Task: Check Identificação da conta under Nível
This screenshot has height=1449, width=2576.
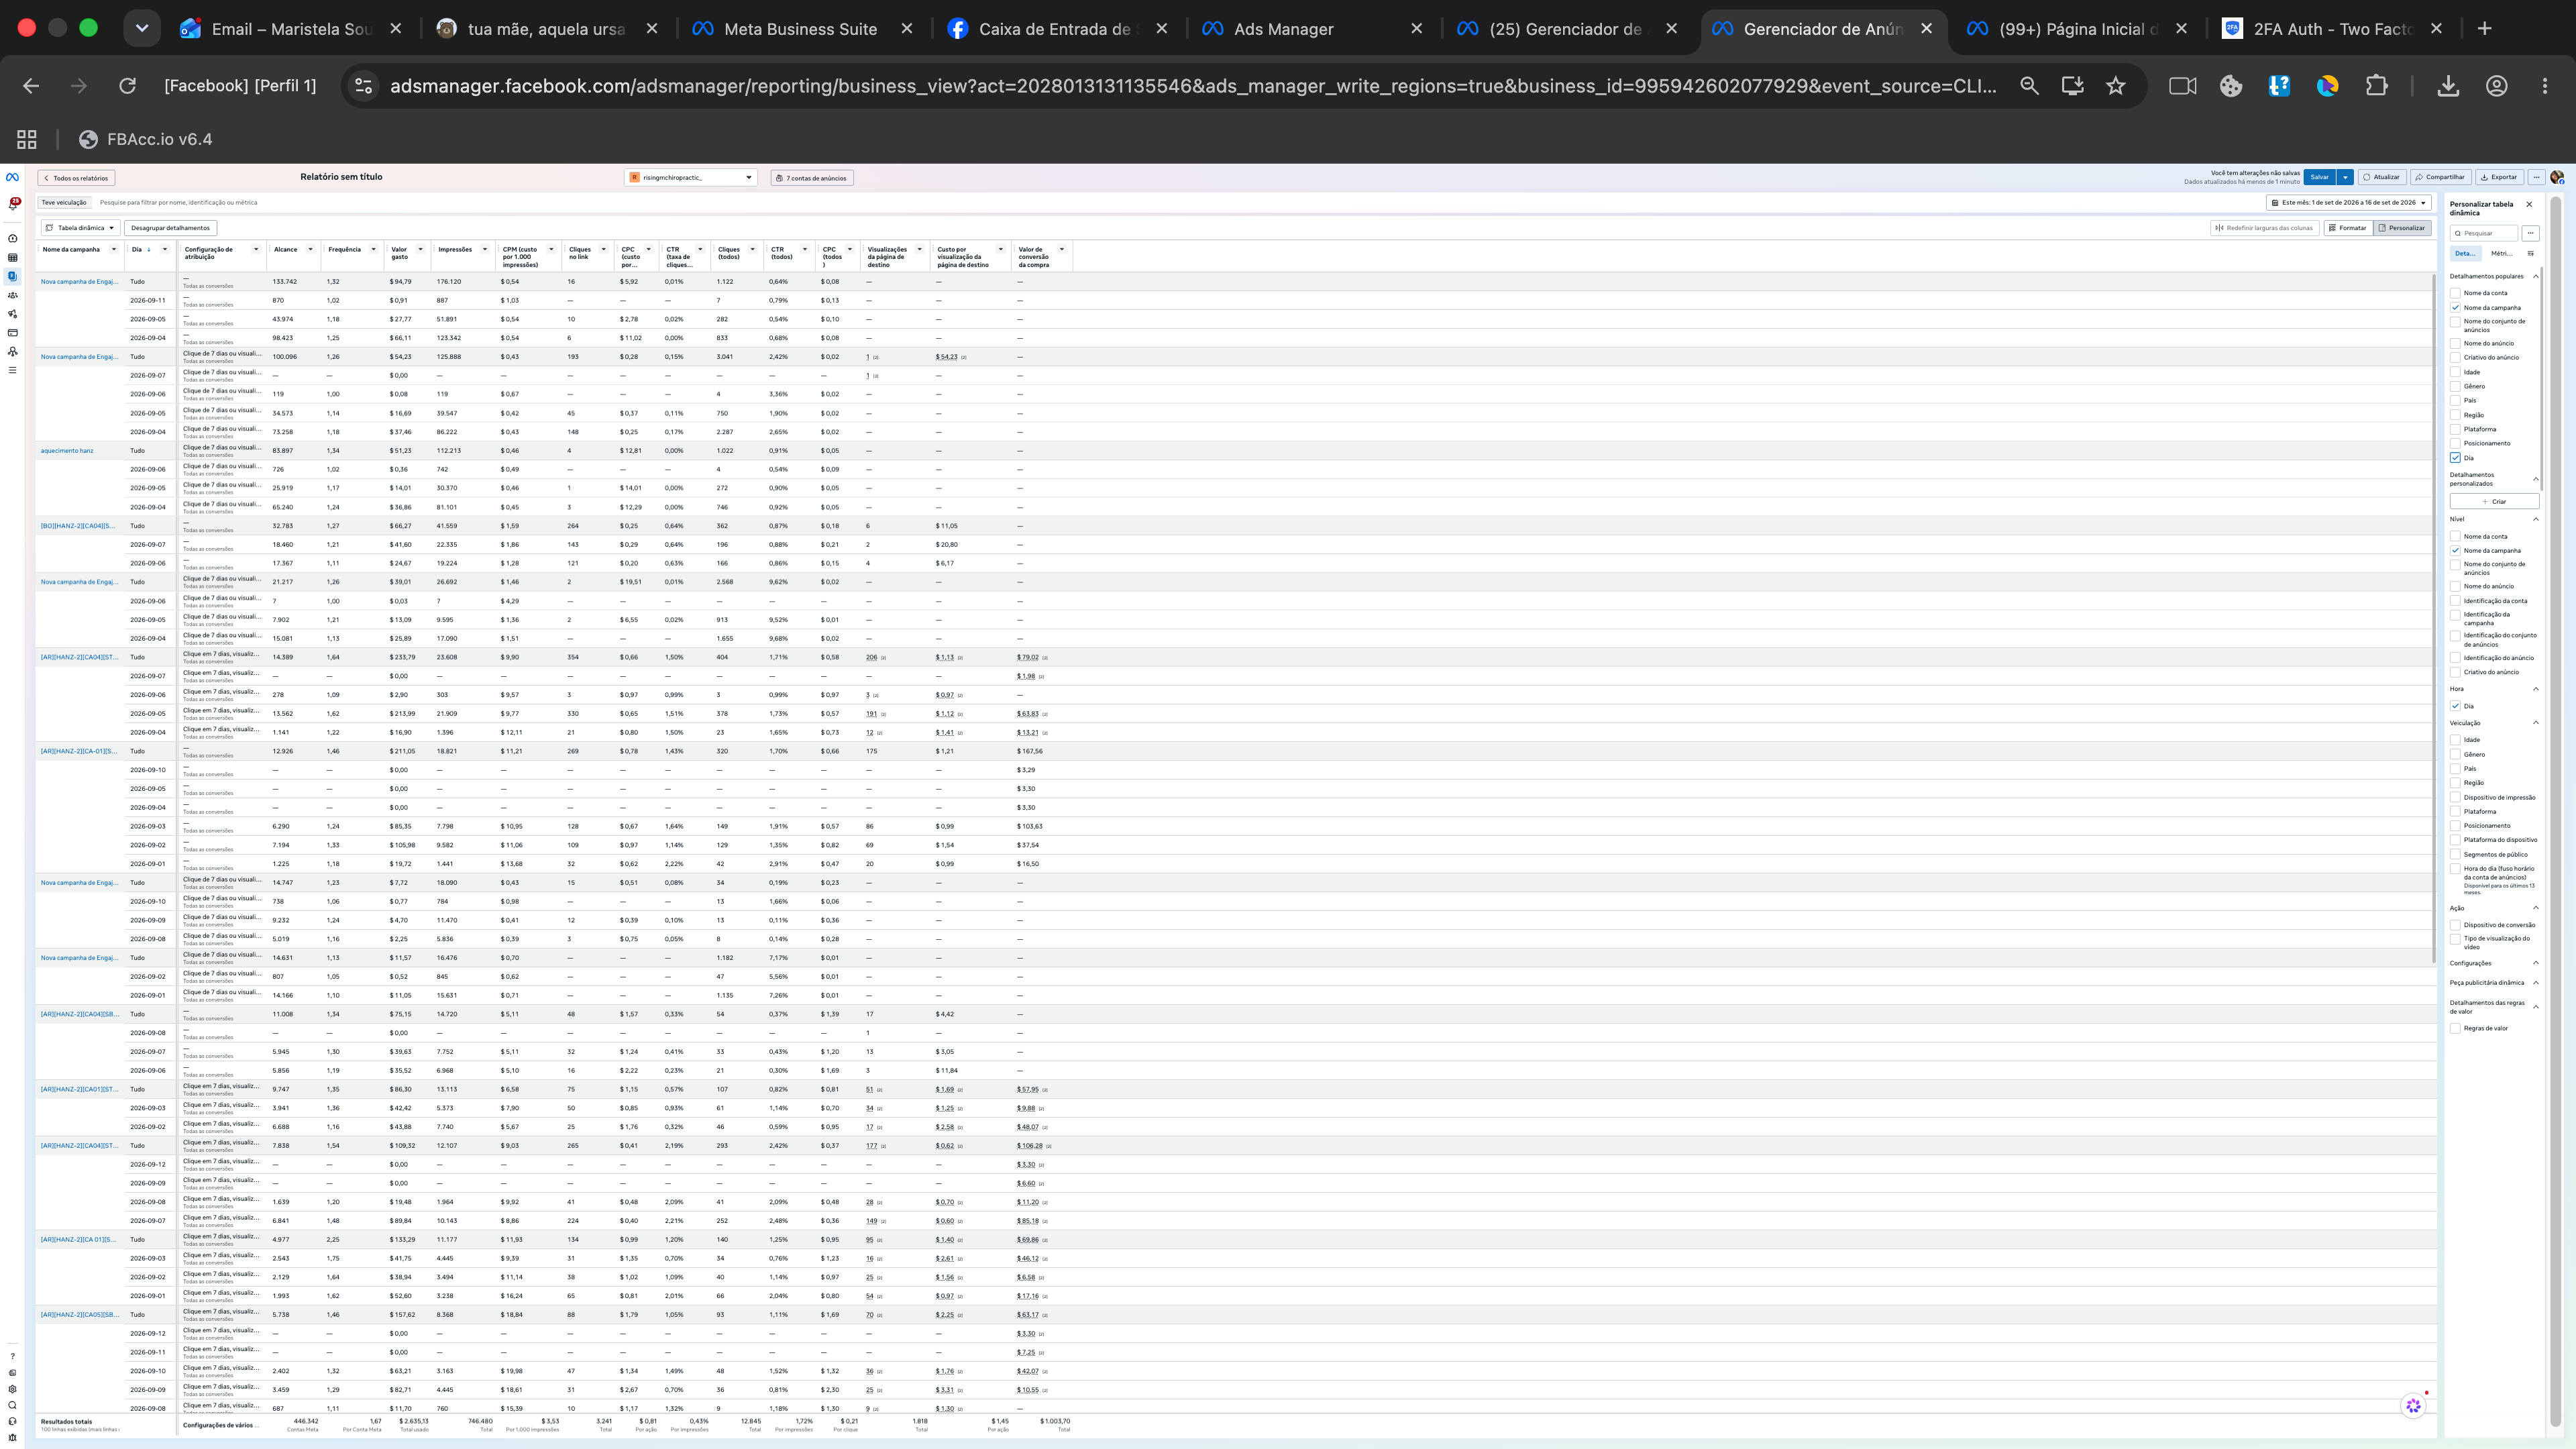Action: tap(2455, 601)
